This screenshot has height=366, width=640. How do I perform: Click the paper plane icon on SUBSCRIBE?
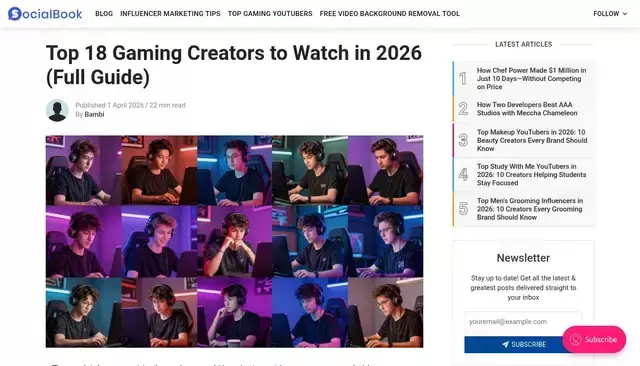click(505, 344)
